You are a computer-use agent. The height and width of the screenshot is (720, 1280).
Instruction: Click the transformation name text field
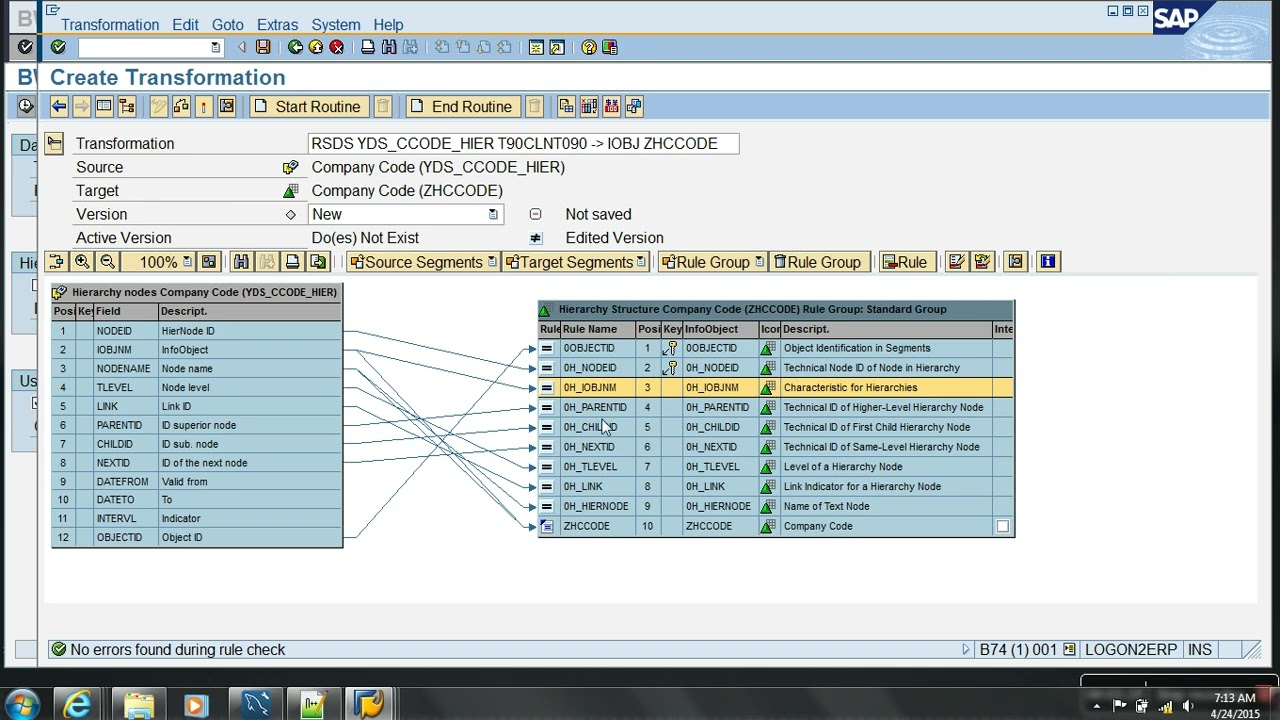524,143
